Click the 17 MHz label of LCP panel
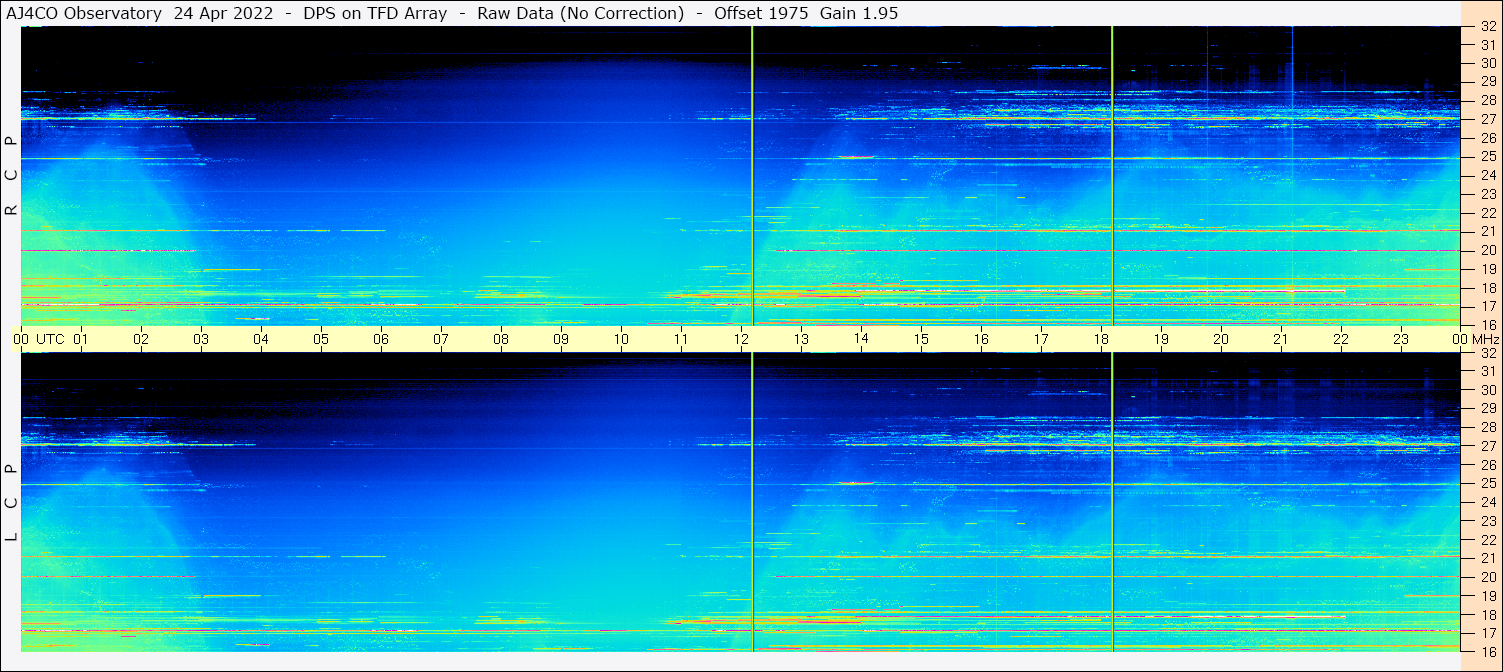Image resolution: width=1503 pixels, height=672 pixels. (1488, 633)
